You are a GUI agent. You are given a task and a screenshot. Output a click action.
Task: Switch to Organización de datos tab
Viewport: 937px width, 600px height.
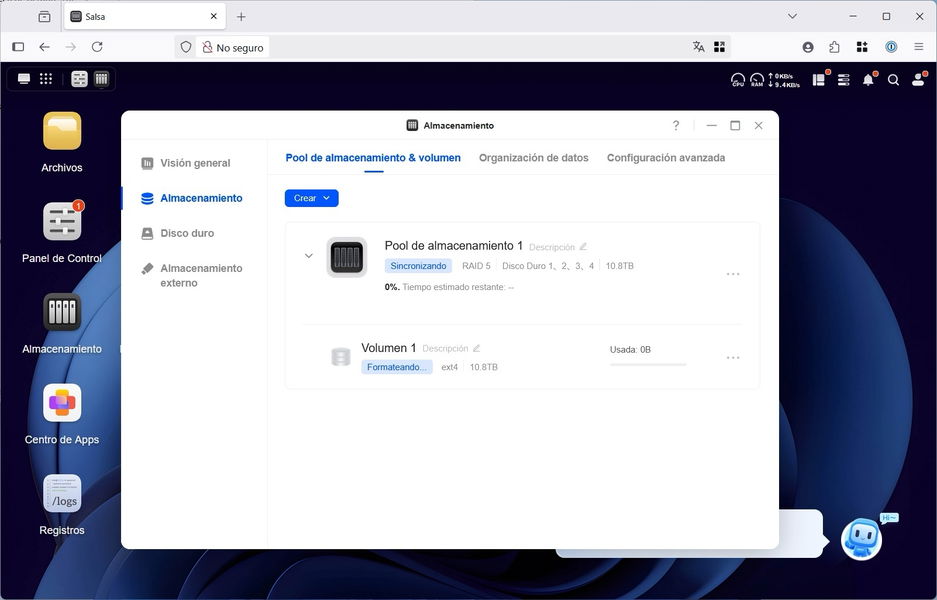[533, 158]
